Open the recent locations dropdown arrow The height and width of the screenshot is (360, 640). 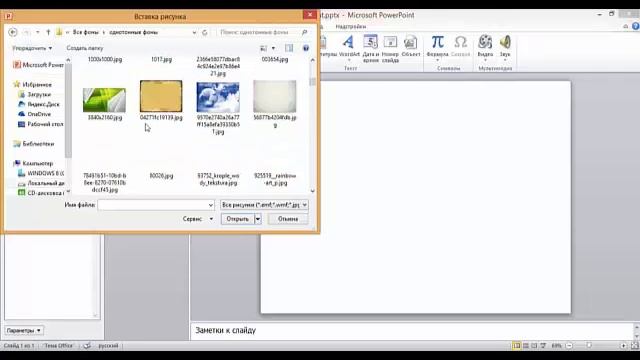(38, 32)
